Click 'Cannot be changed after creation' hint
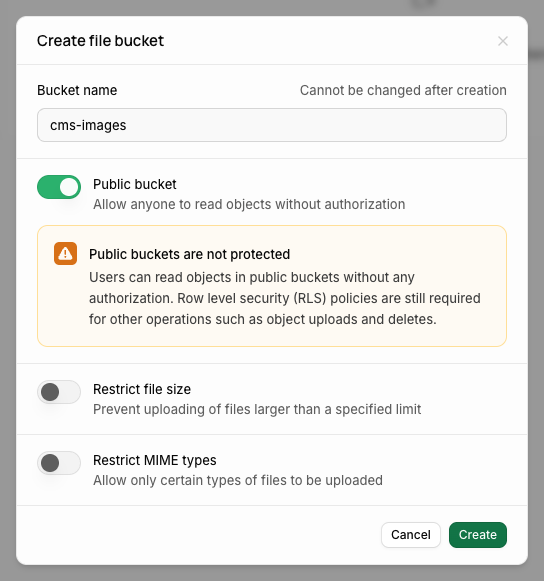The height and width of the screenshot is (581, 544). (403, 90)
